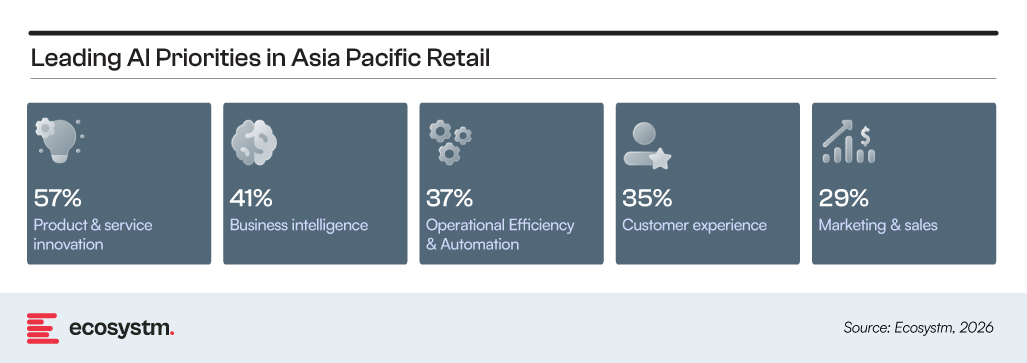The image size is (1027, 363).
Task: Click the lightbulb gear innovation icon
Action: pos(59,142)
